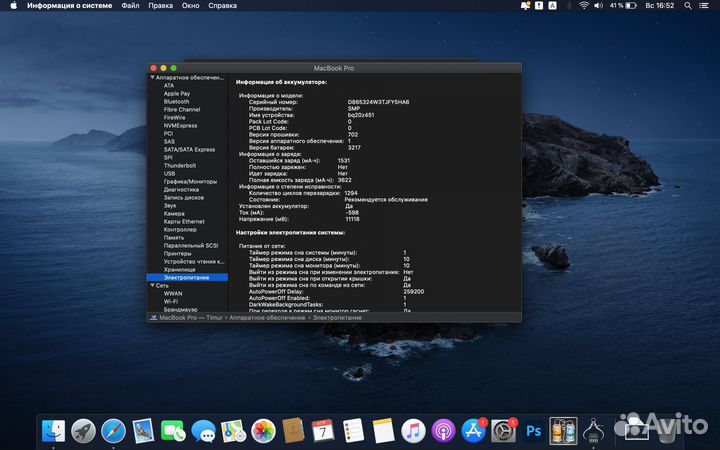Open Podcasts purple icon in Dock
This screenshot has height=450, width=720.
click(x=443, y=431)
